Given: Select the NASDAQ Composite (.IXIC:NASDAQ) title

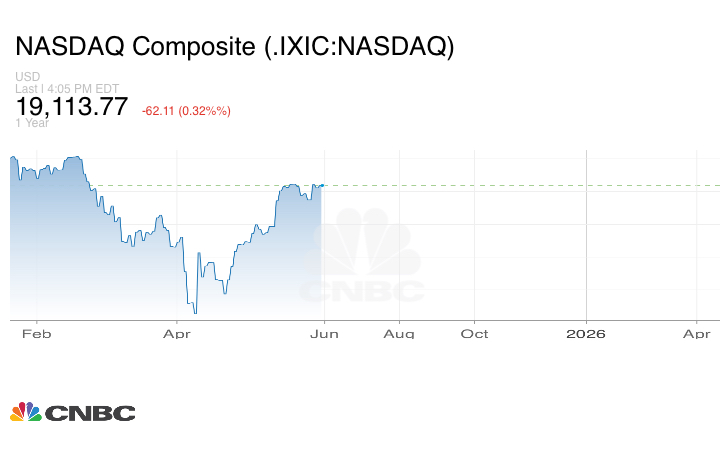Looking at the screenshot, I should 234,47.
